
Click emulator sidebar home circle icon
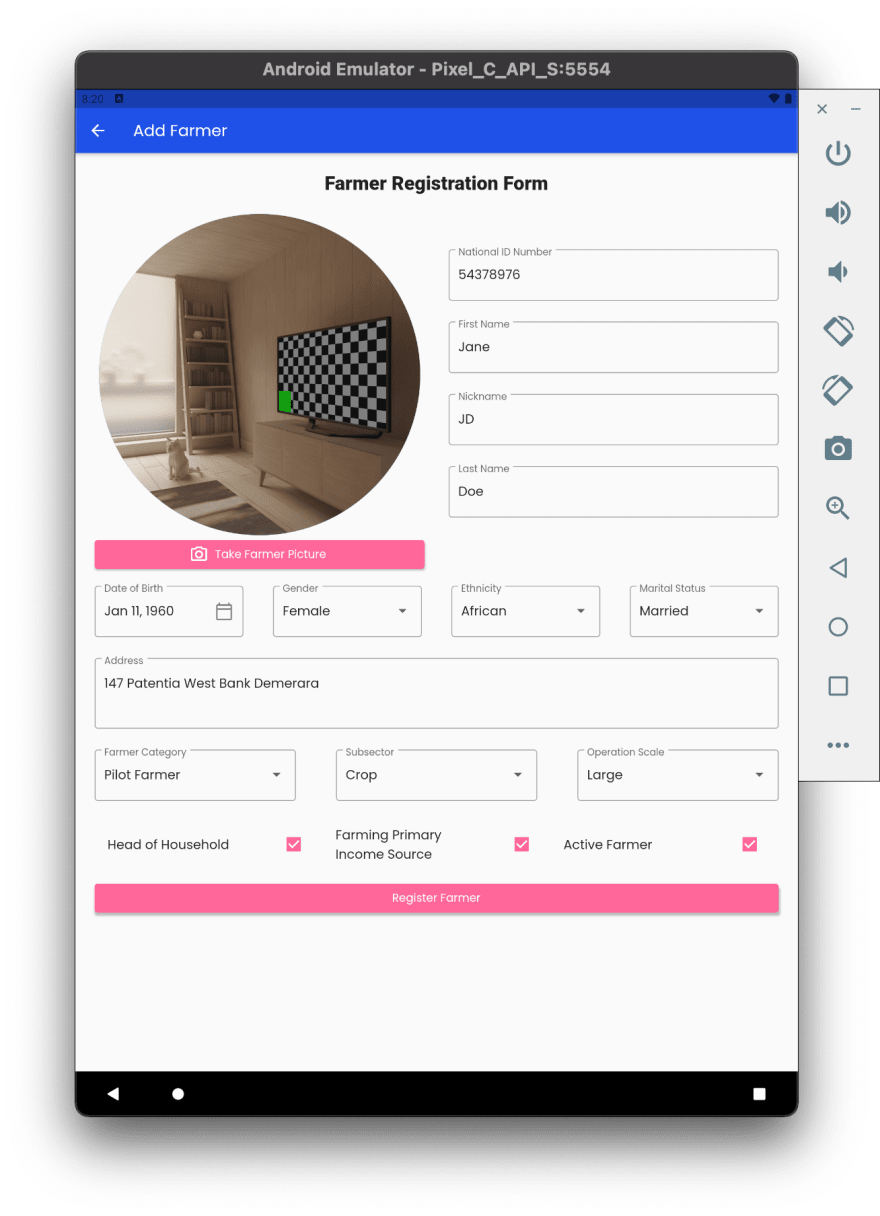(838, 627)
